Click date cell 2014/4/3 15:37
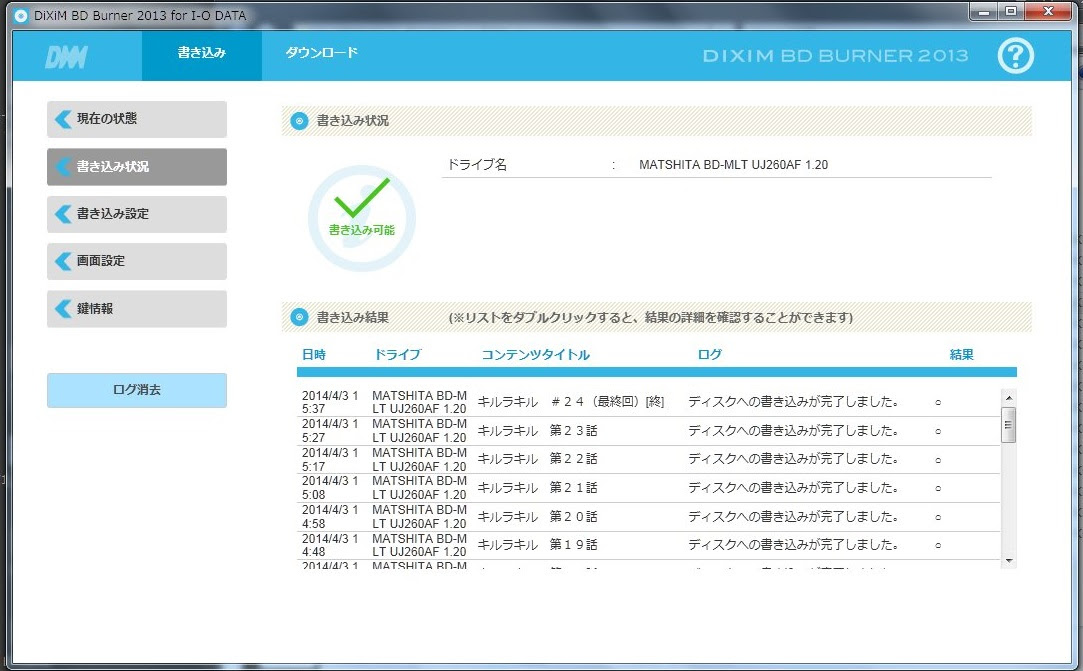 point(330,402)
